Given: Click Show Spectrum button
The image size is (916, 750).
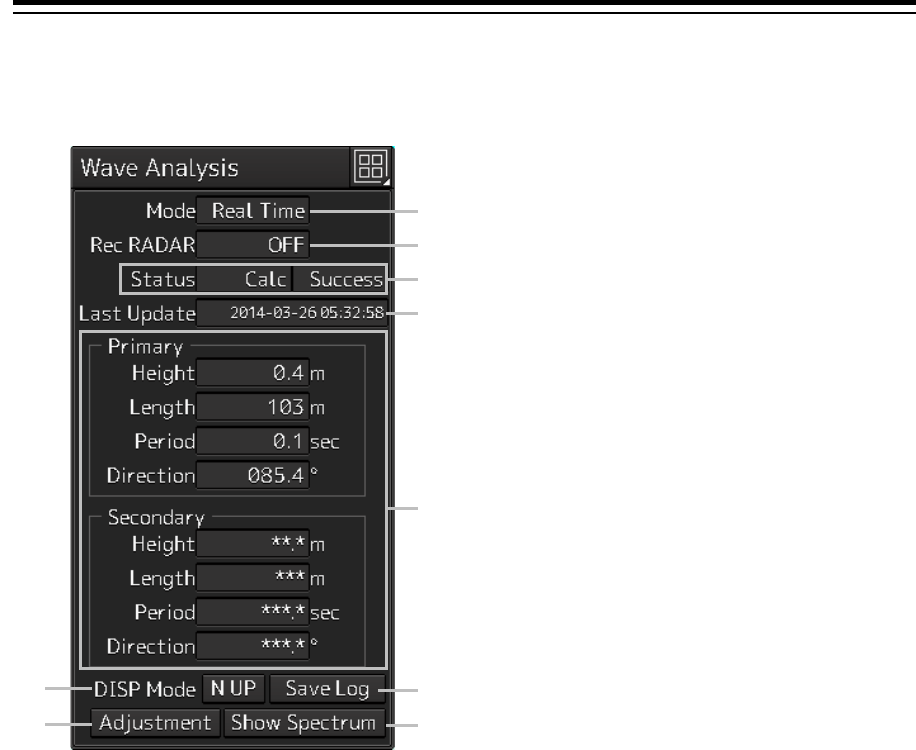Looking at the screenshot, I should [304, 723].
